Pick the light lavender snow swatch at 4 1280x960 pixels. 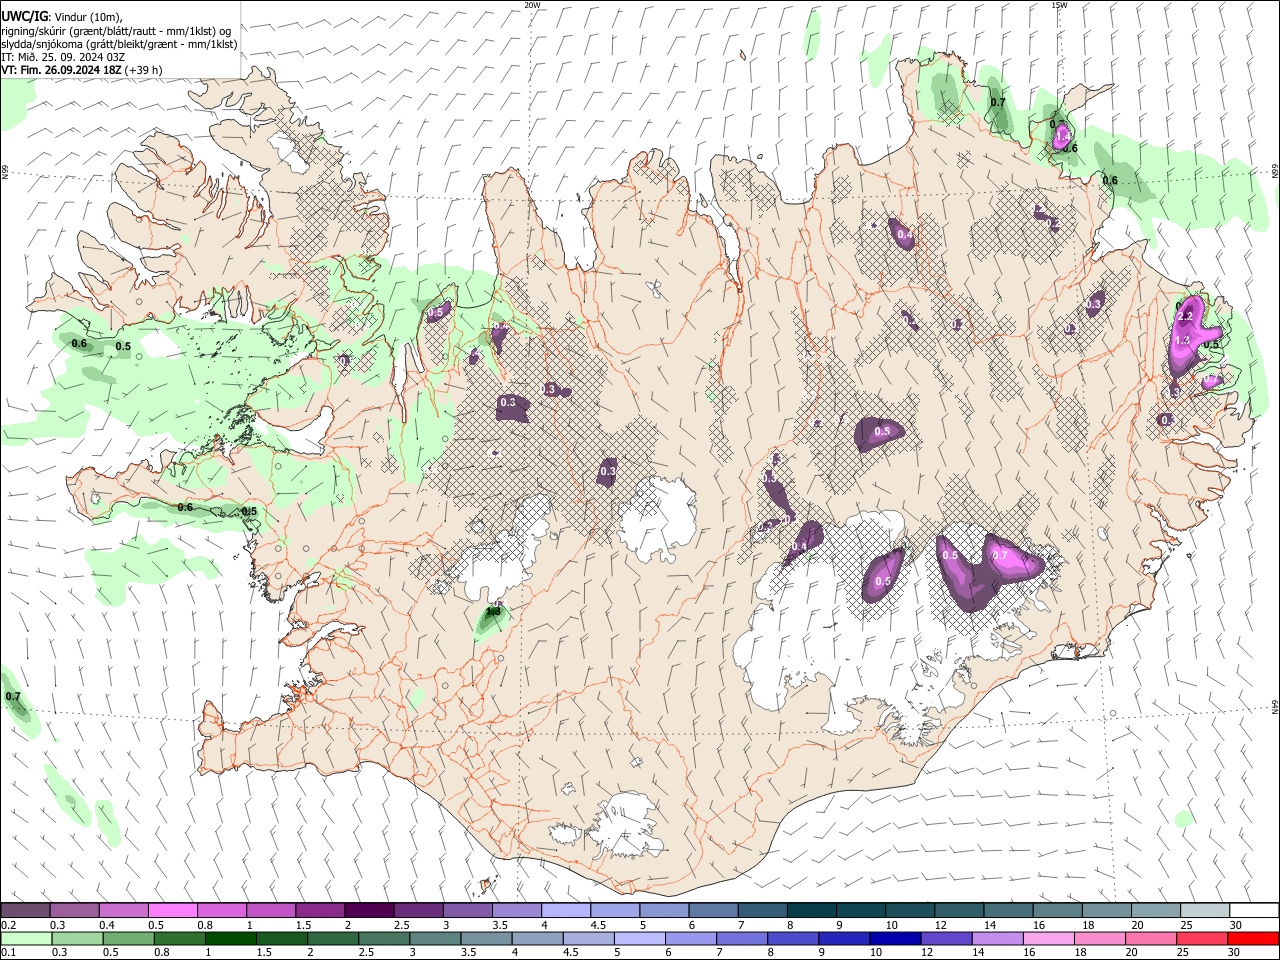tap(564, 910)
